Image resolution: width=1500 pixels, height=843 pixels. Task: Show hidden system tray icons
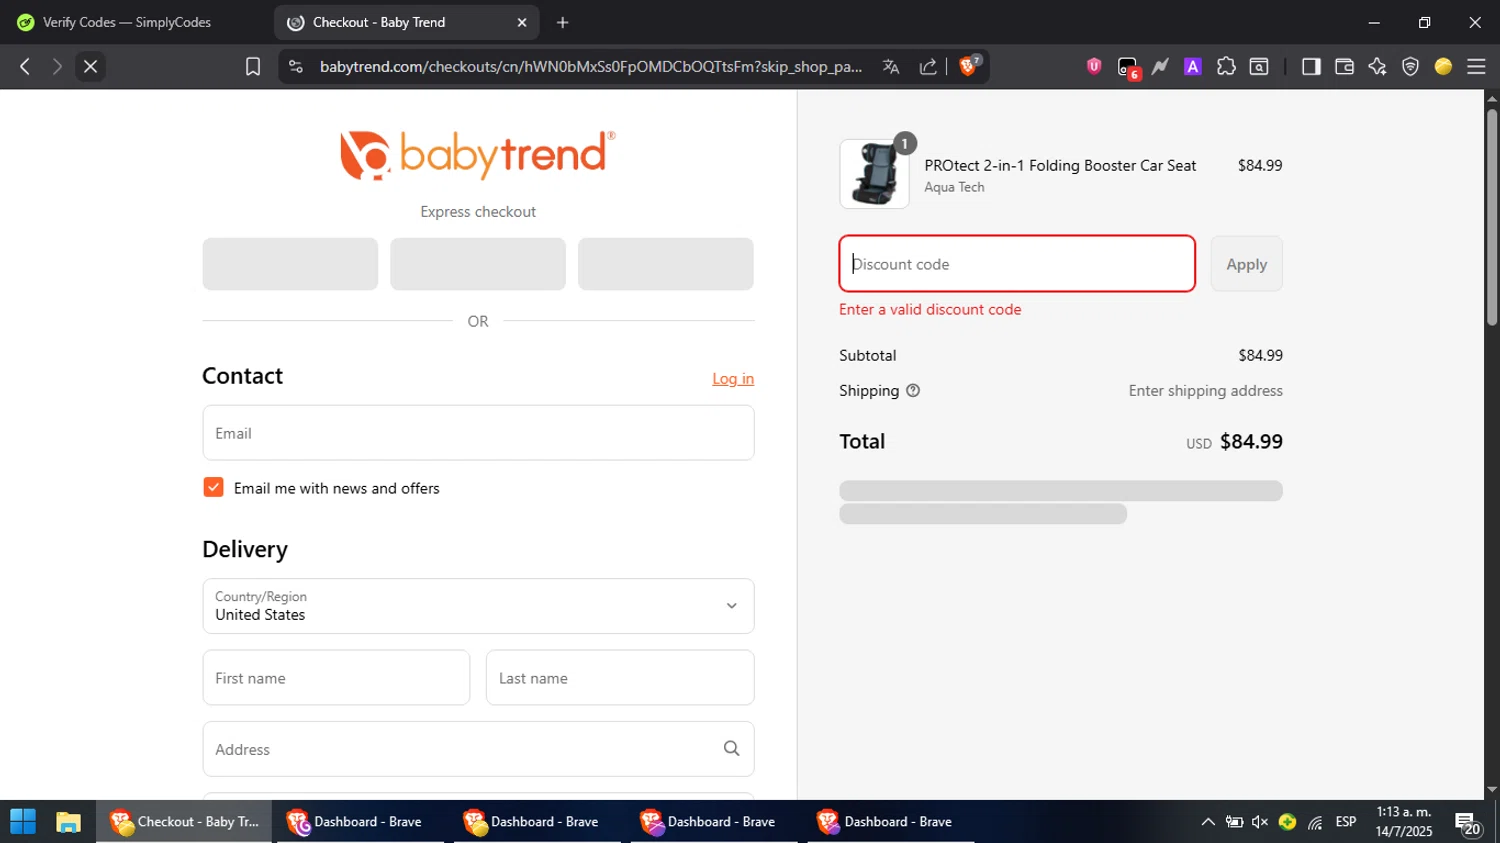click(x=1208, y=822)
